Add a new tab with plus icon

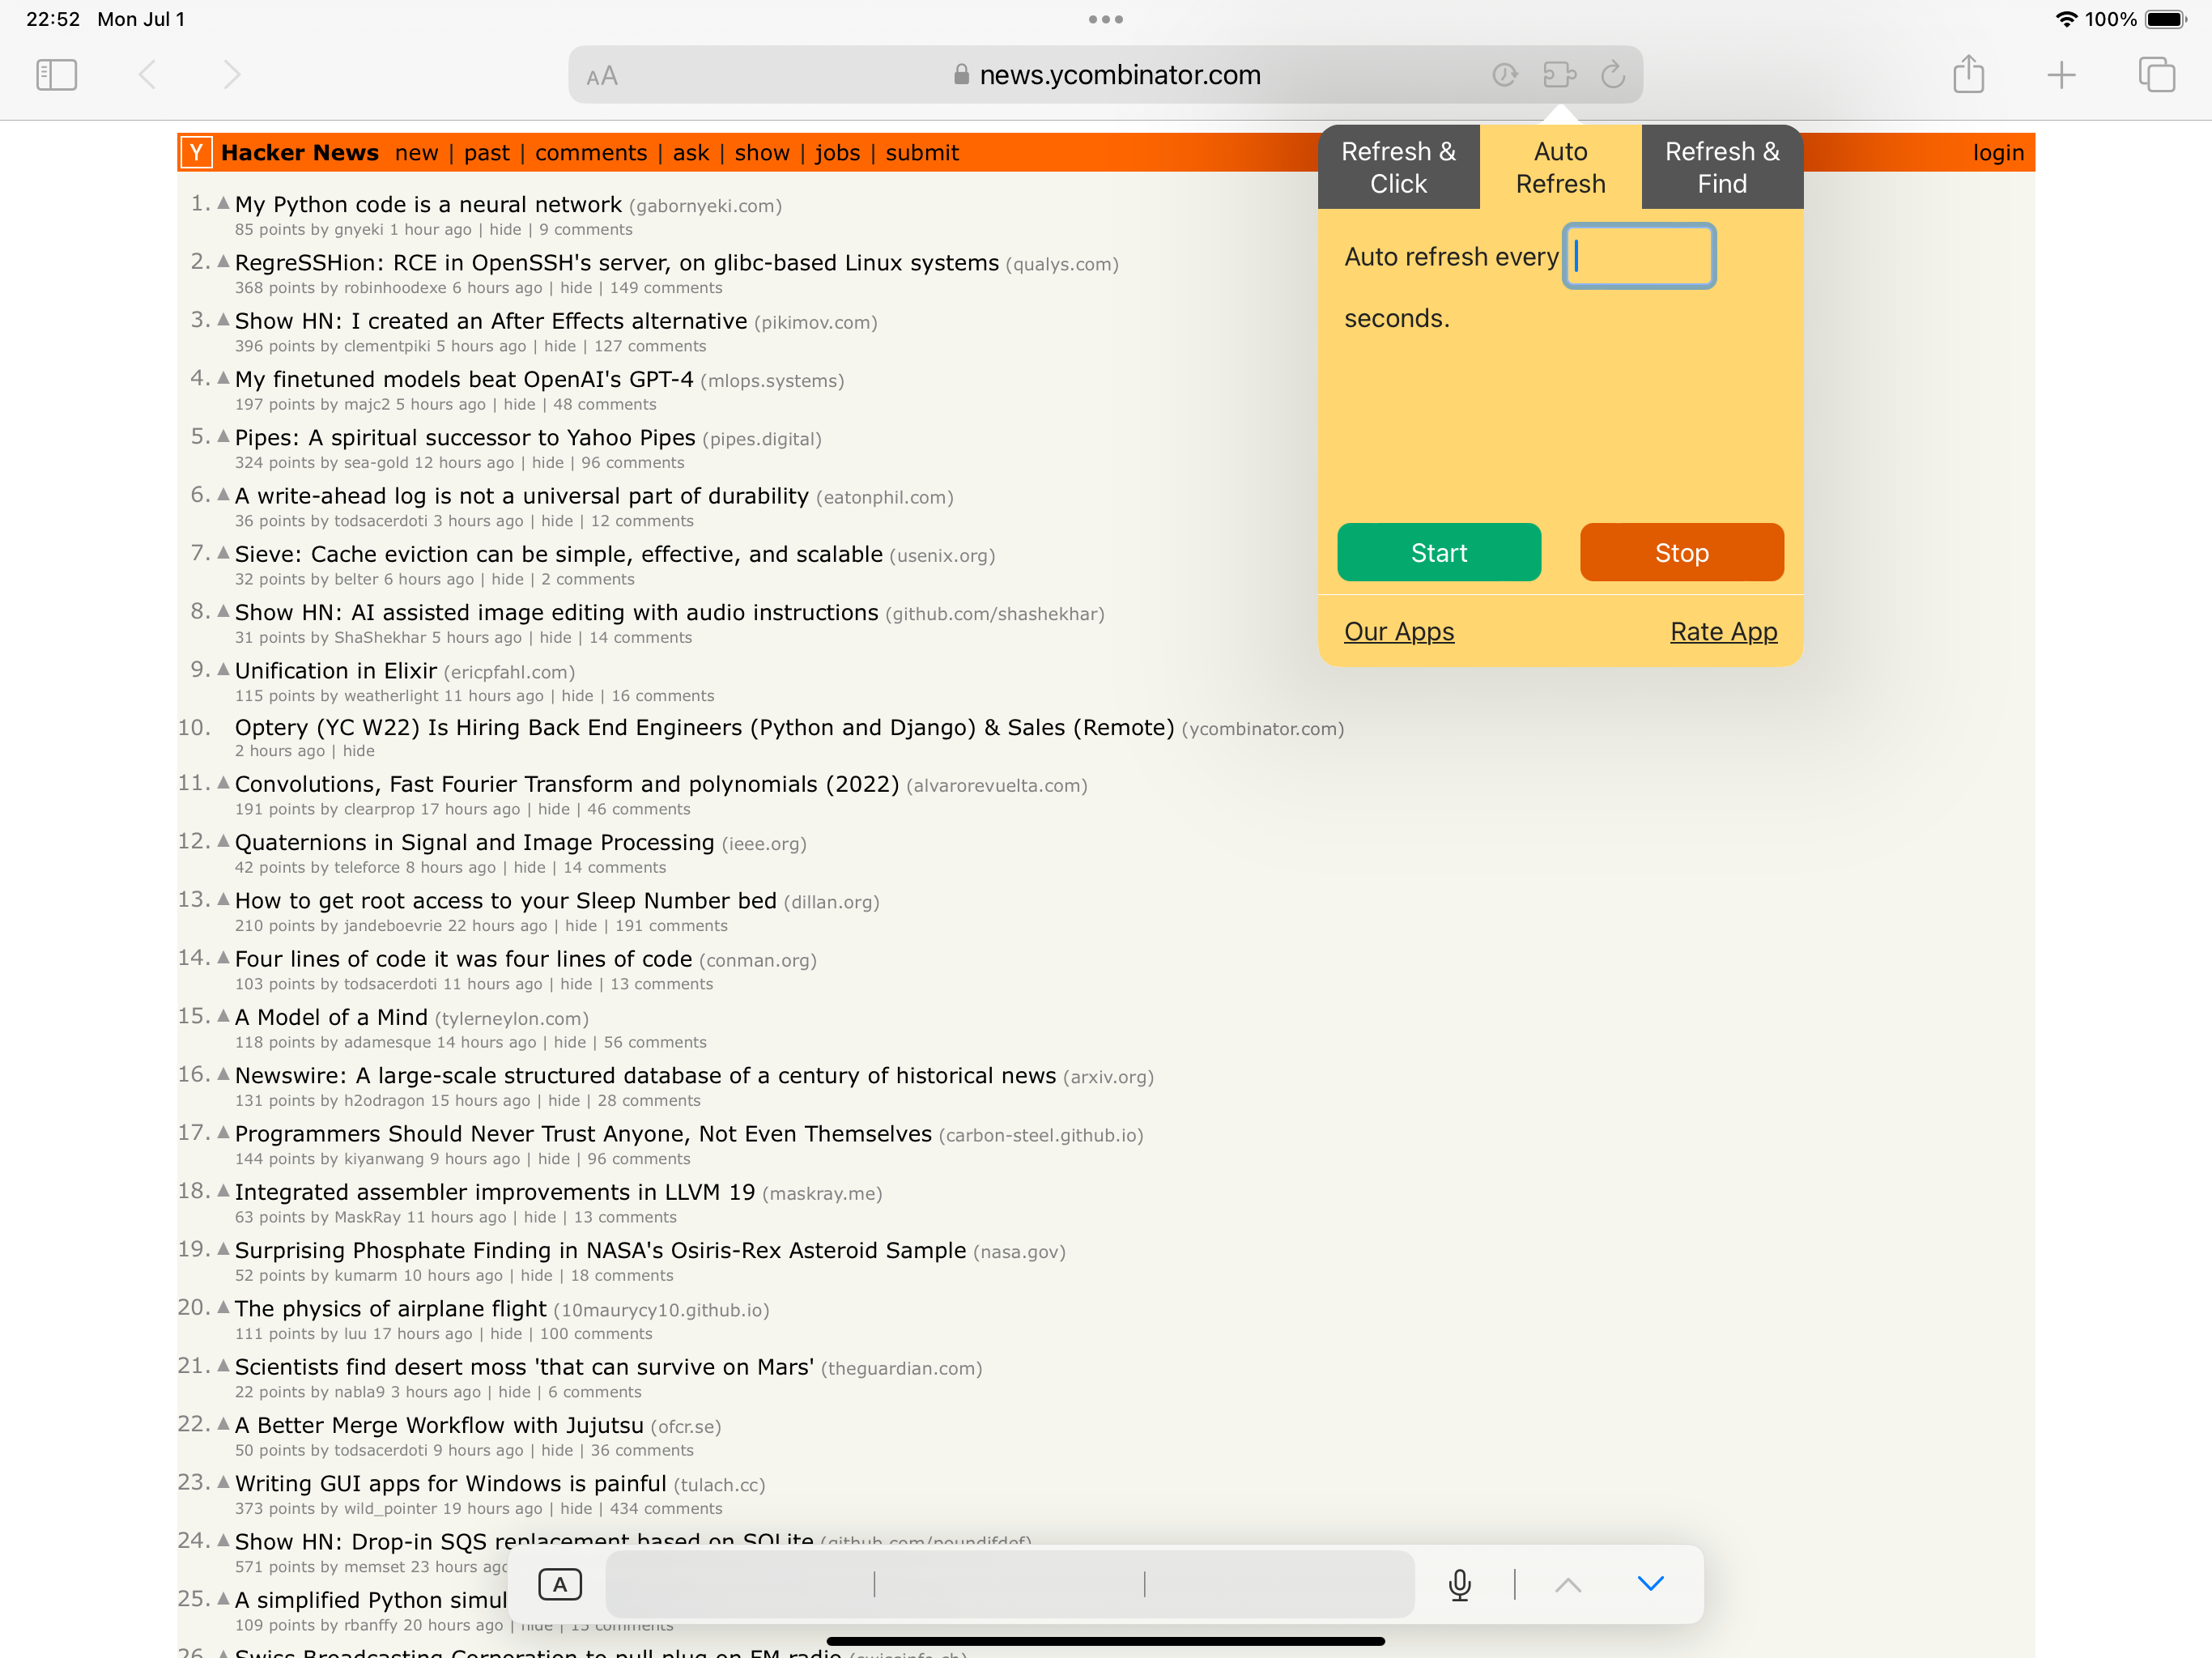(x=2061, y=75)
